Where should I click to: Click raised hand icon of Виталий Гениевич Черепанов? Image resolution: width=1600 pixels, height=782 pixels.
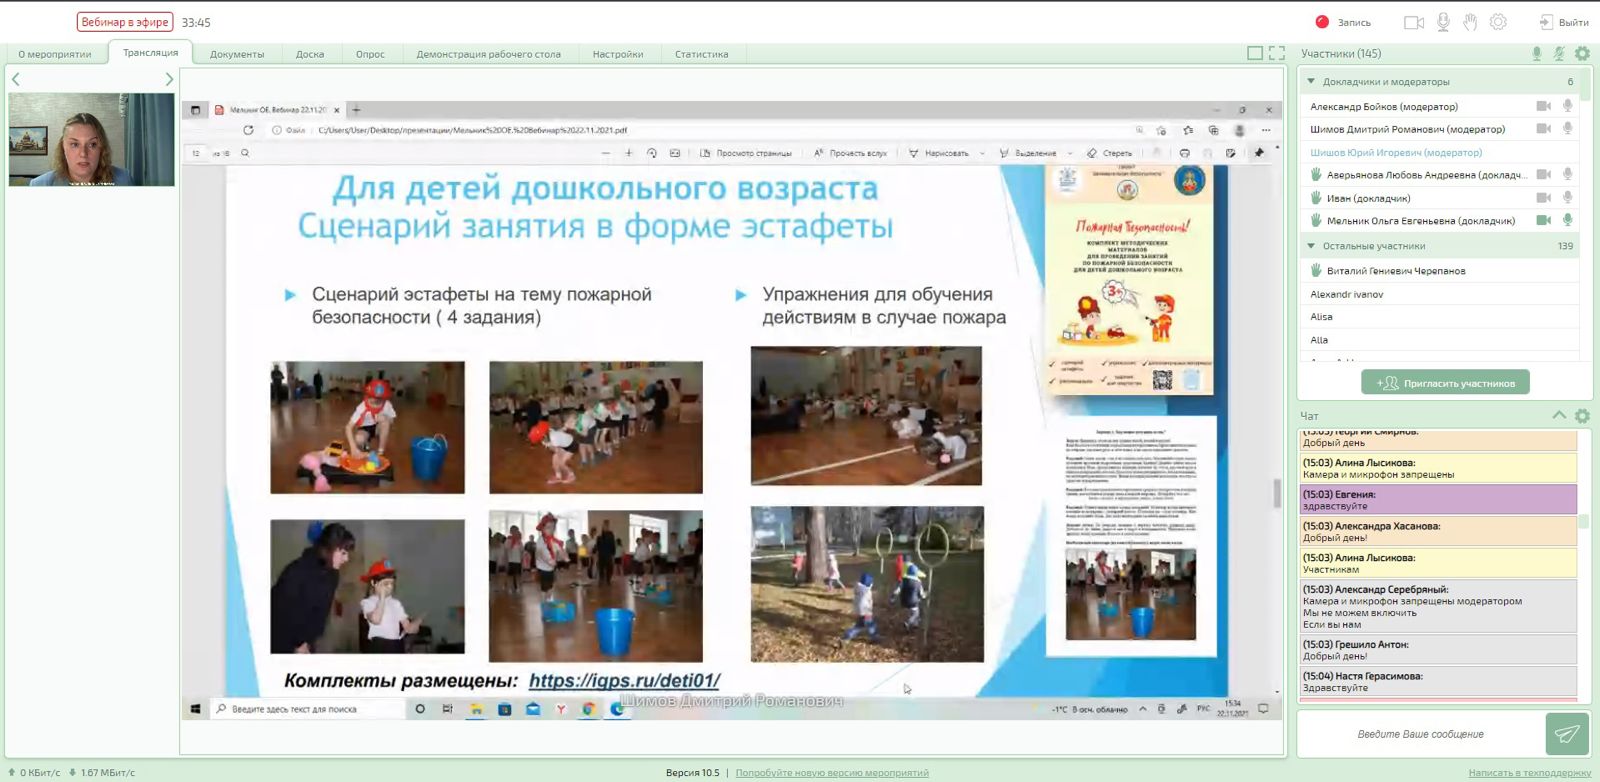(x=1316, y=270)
